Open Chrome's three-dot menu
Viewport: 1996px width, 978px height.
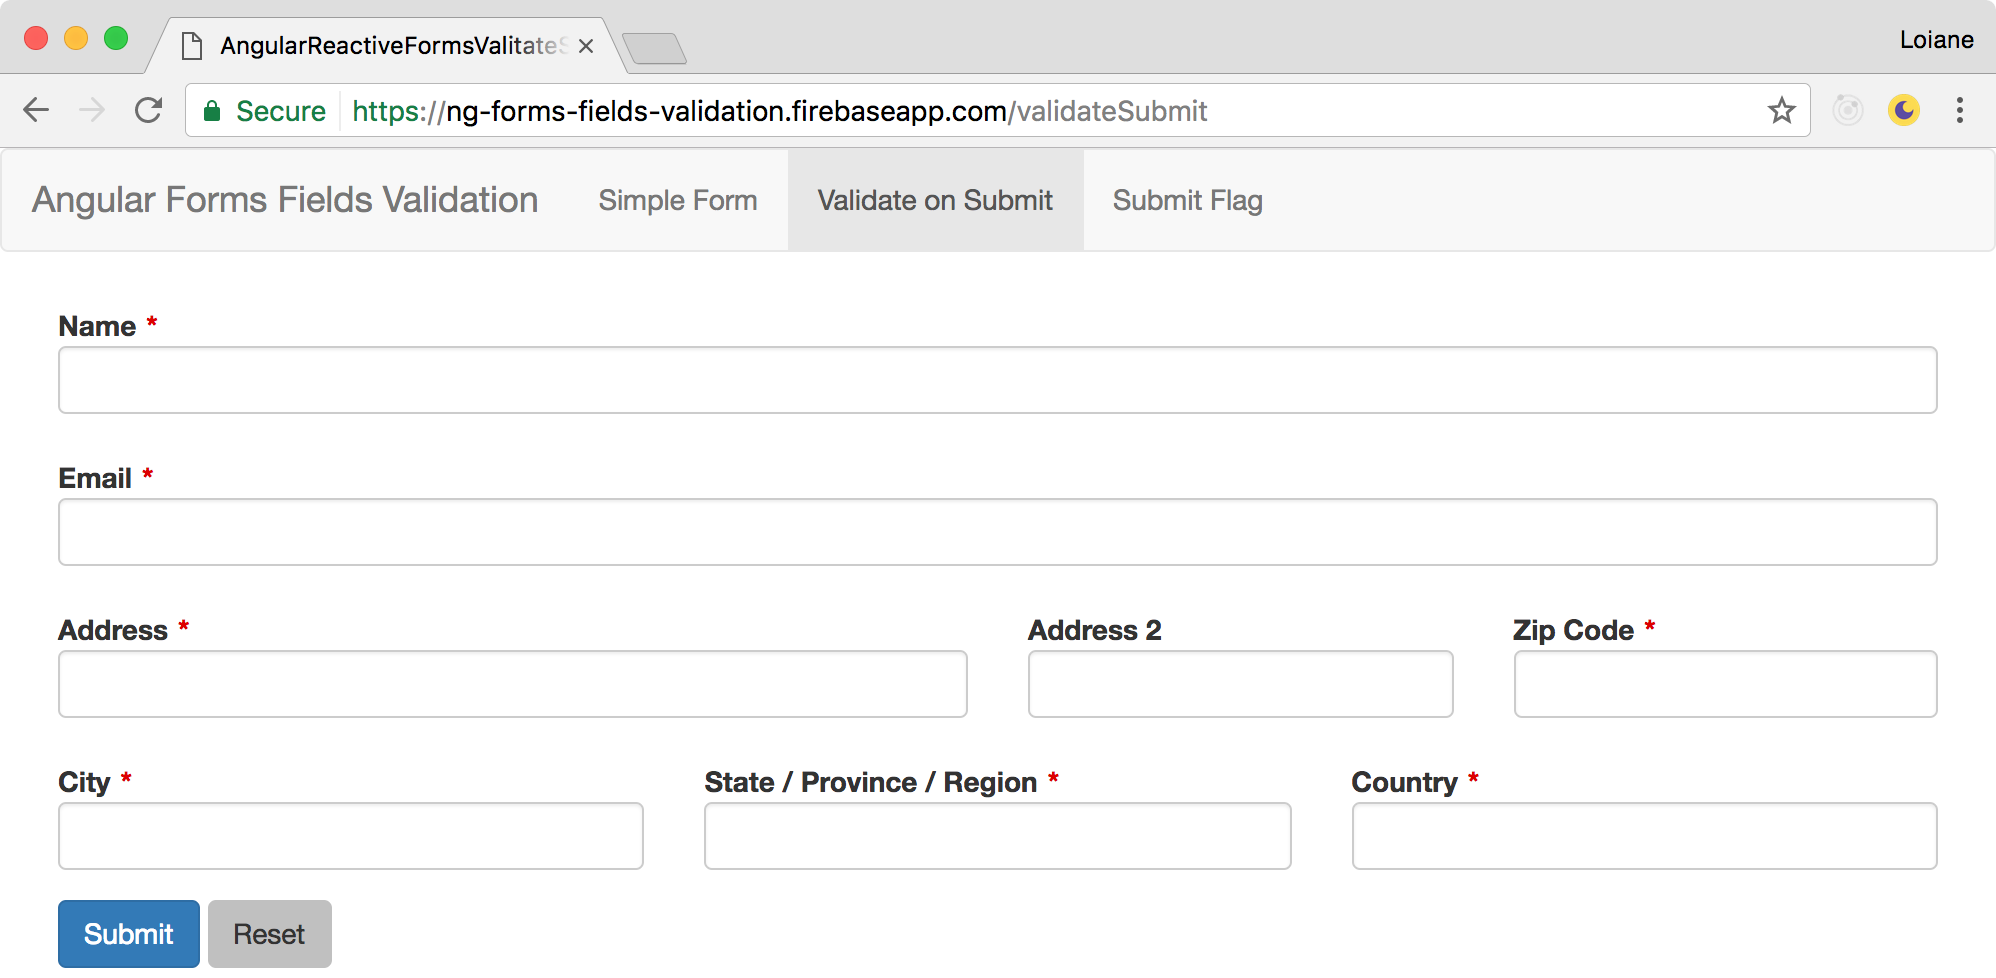click(1959, 110)
